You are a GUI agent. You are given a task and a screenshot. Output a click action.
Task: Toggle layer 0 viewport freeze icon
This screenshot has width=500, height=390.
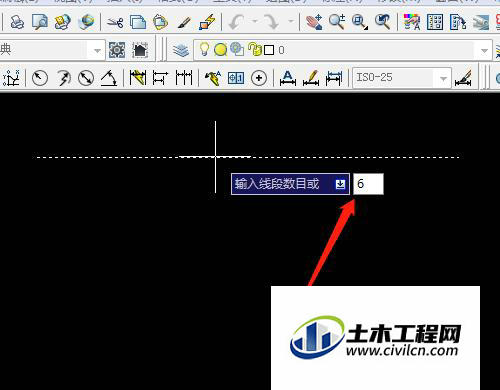pos(237,50)
